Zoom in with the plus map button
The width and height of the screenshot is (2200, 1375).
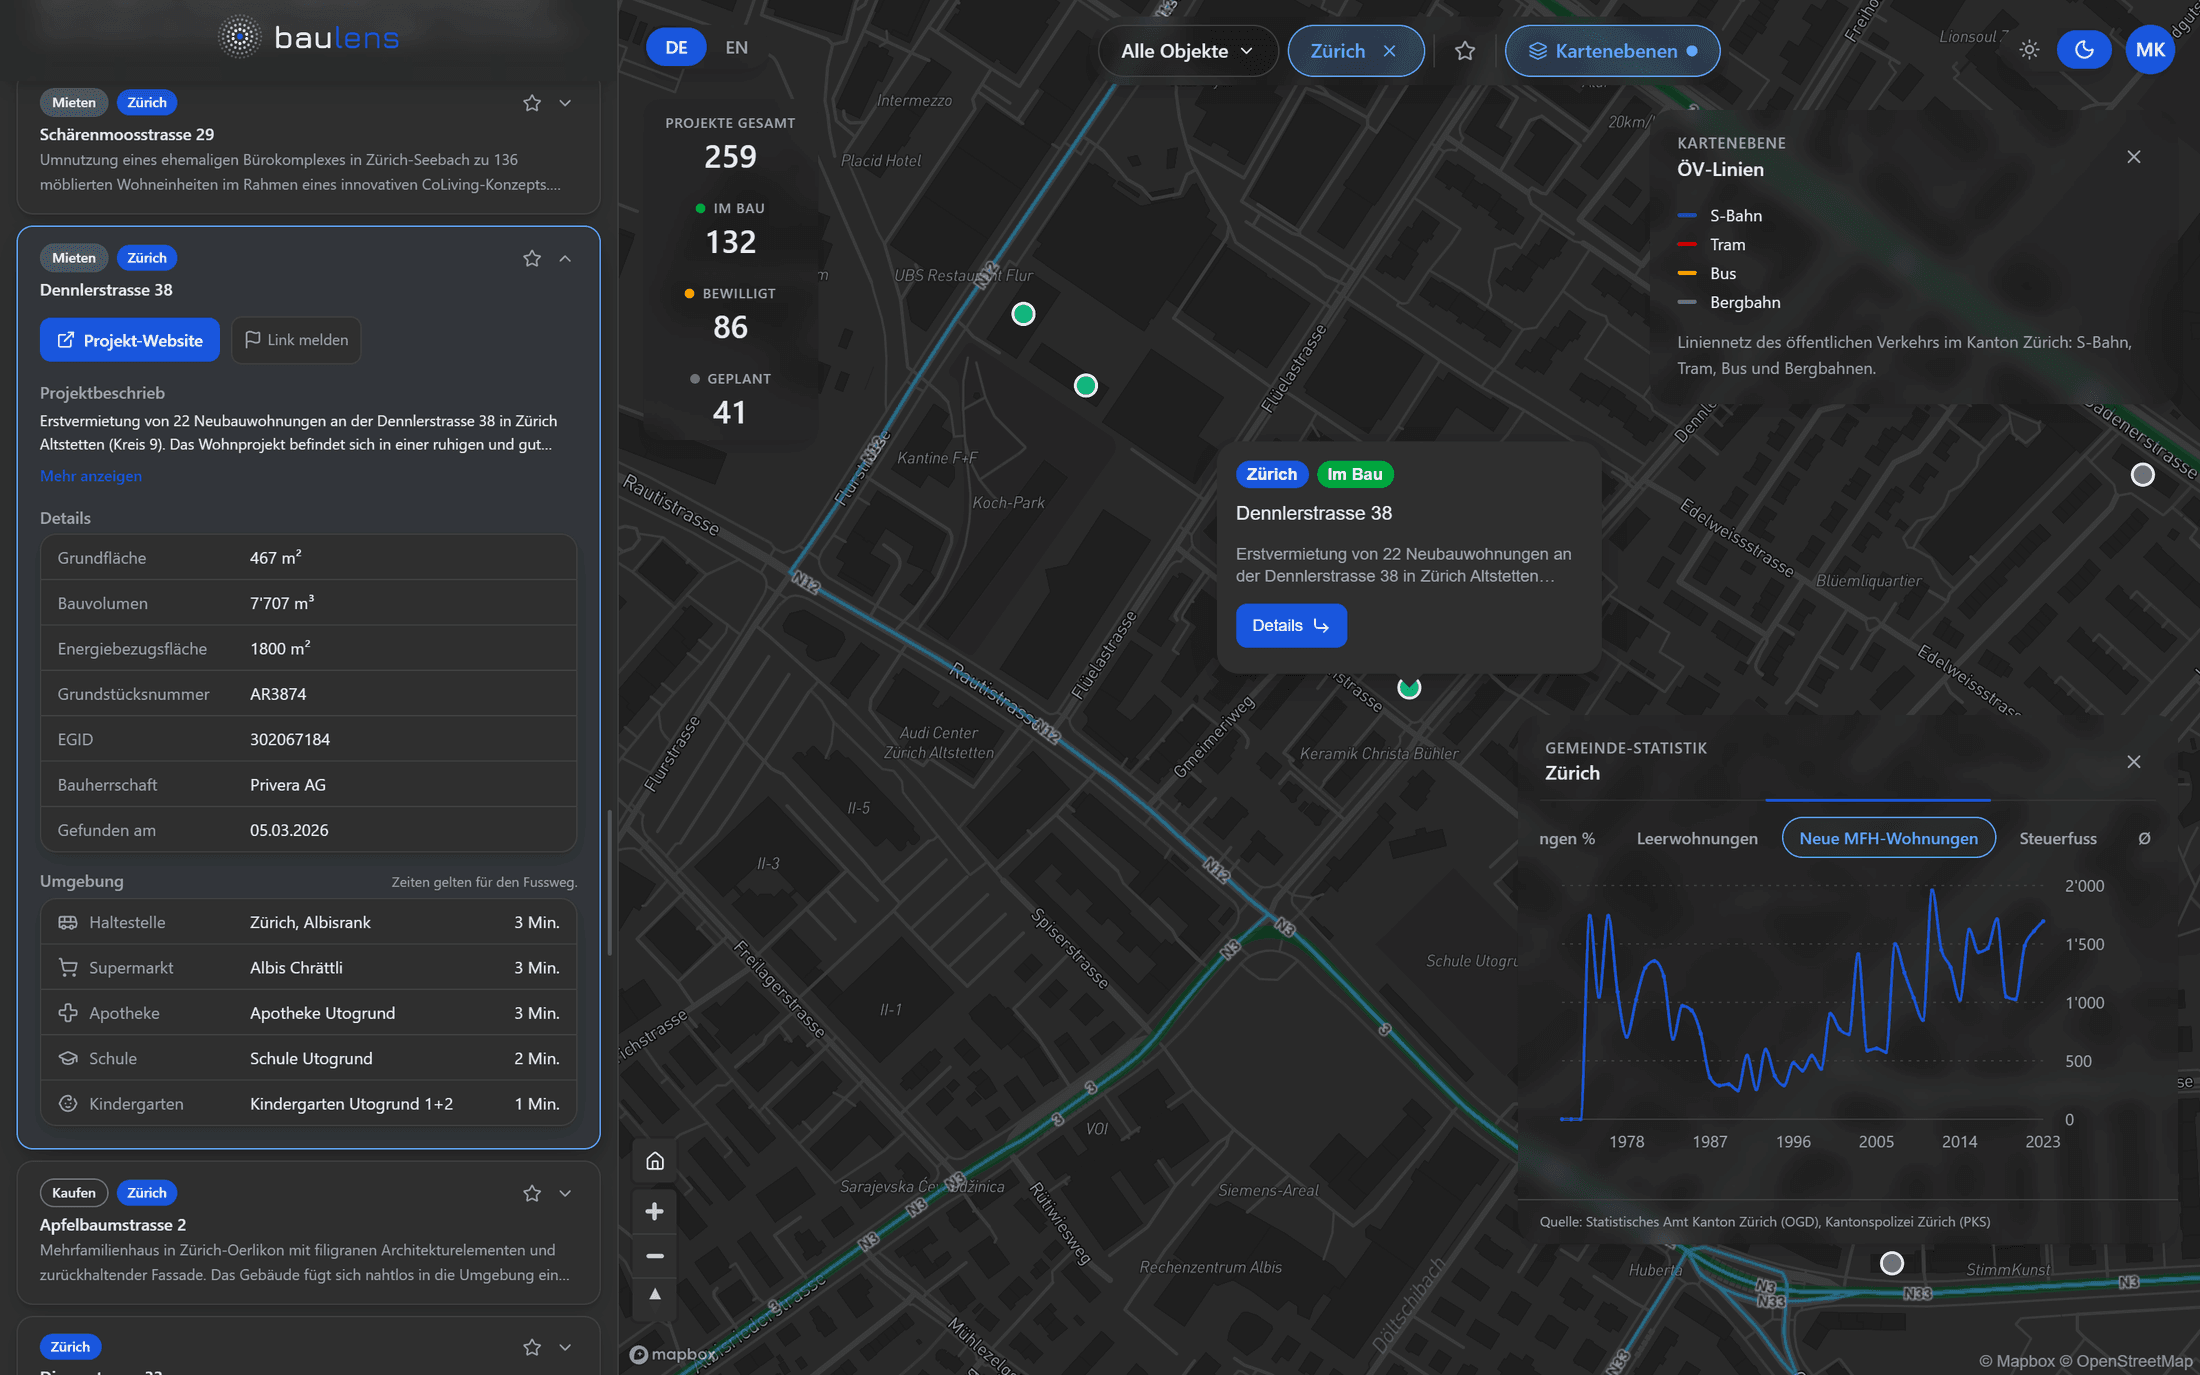click(x=655, y=1211)
